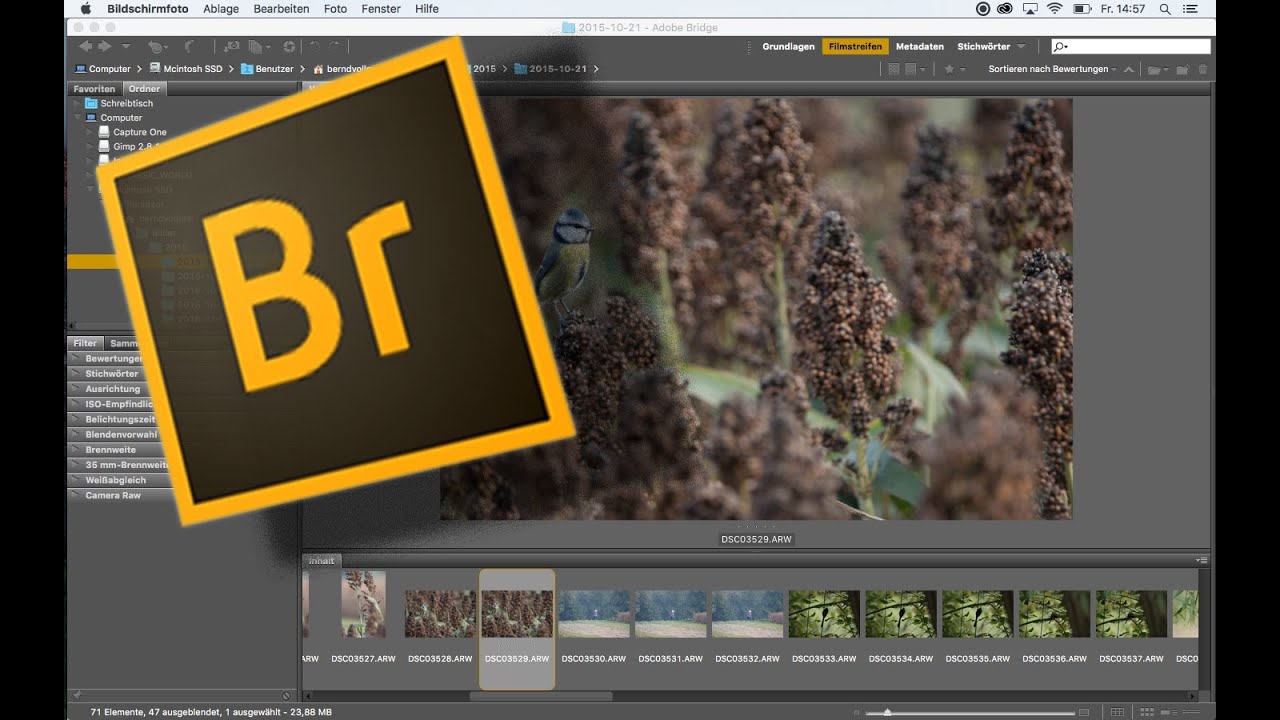
Task: Go forward with the right arrow icon
Action: click(x=105, y=47)
